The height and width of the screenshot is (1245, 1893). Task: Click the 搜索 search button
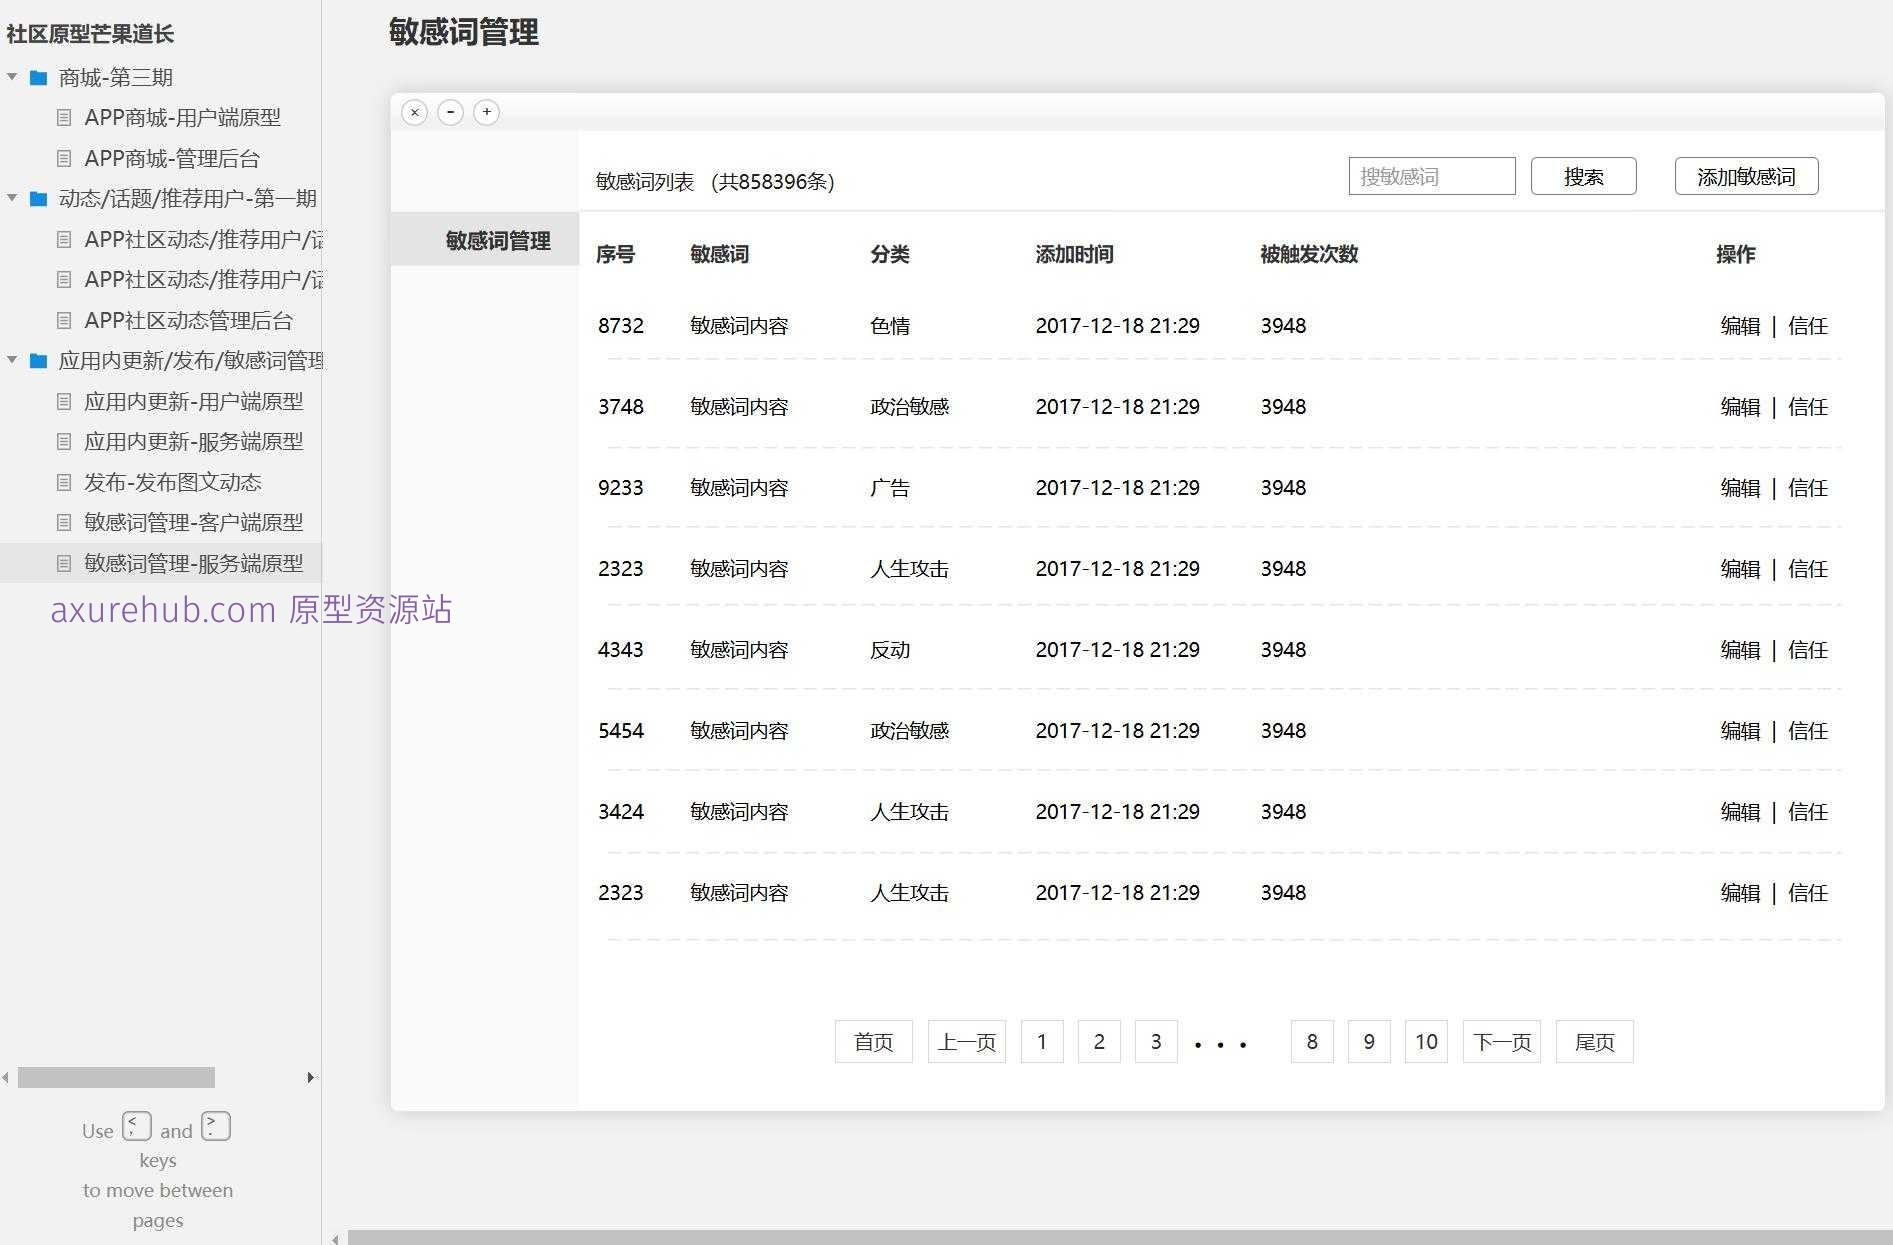[x=1583, y=176]
